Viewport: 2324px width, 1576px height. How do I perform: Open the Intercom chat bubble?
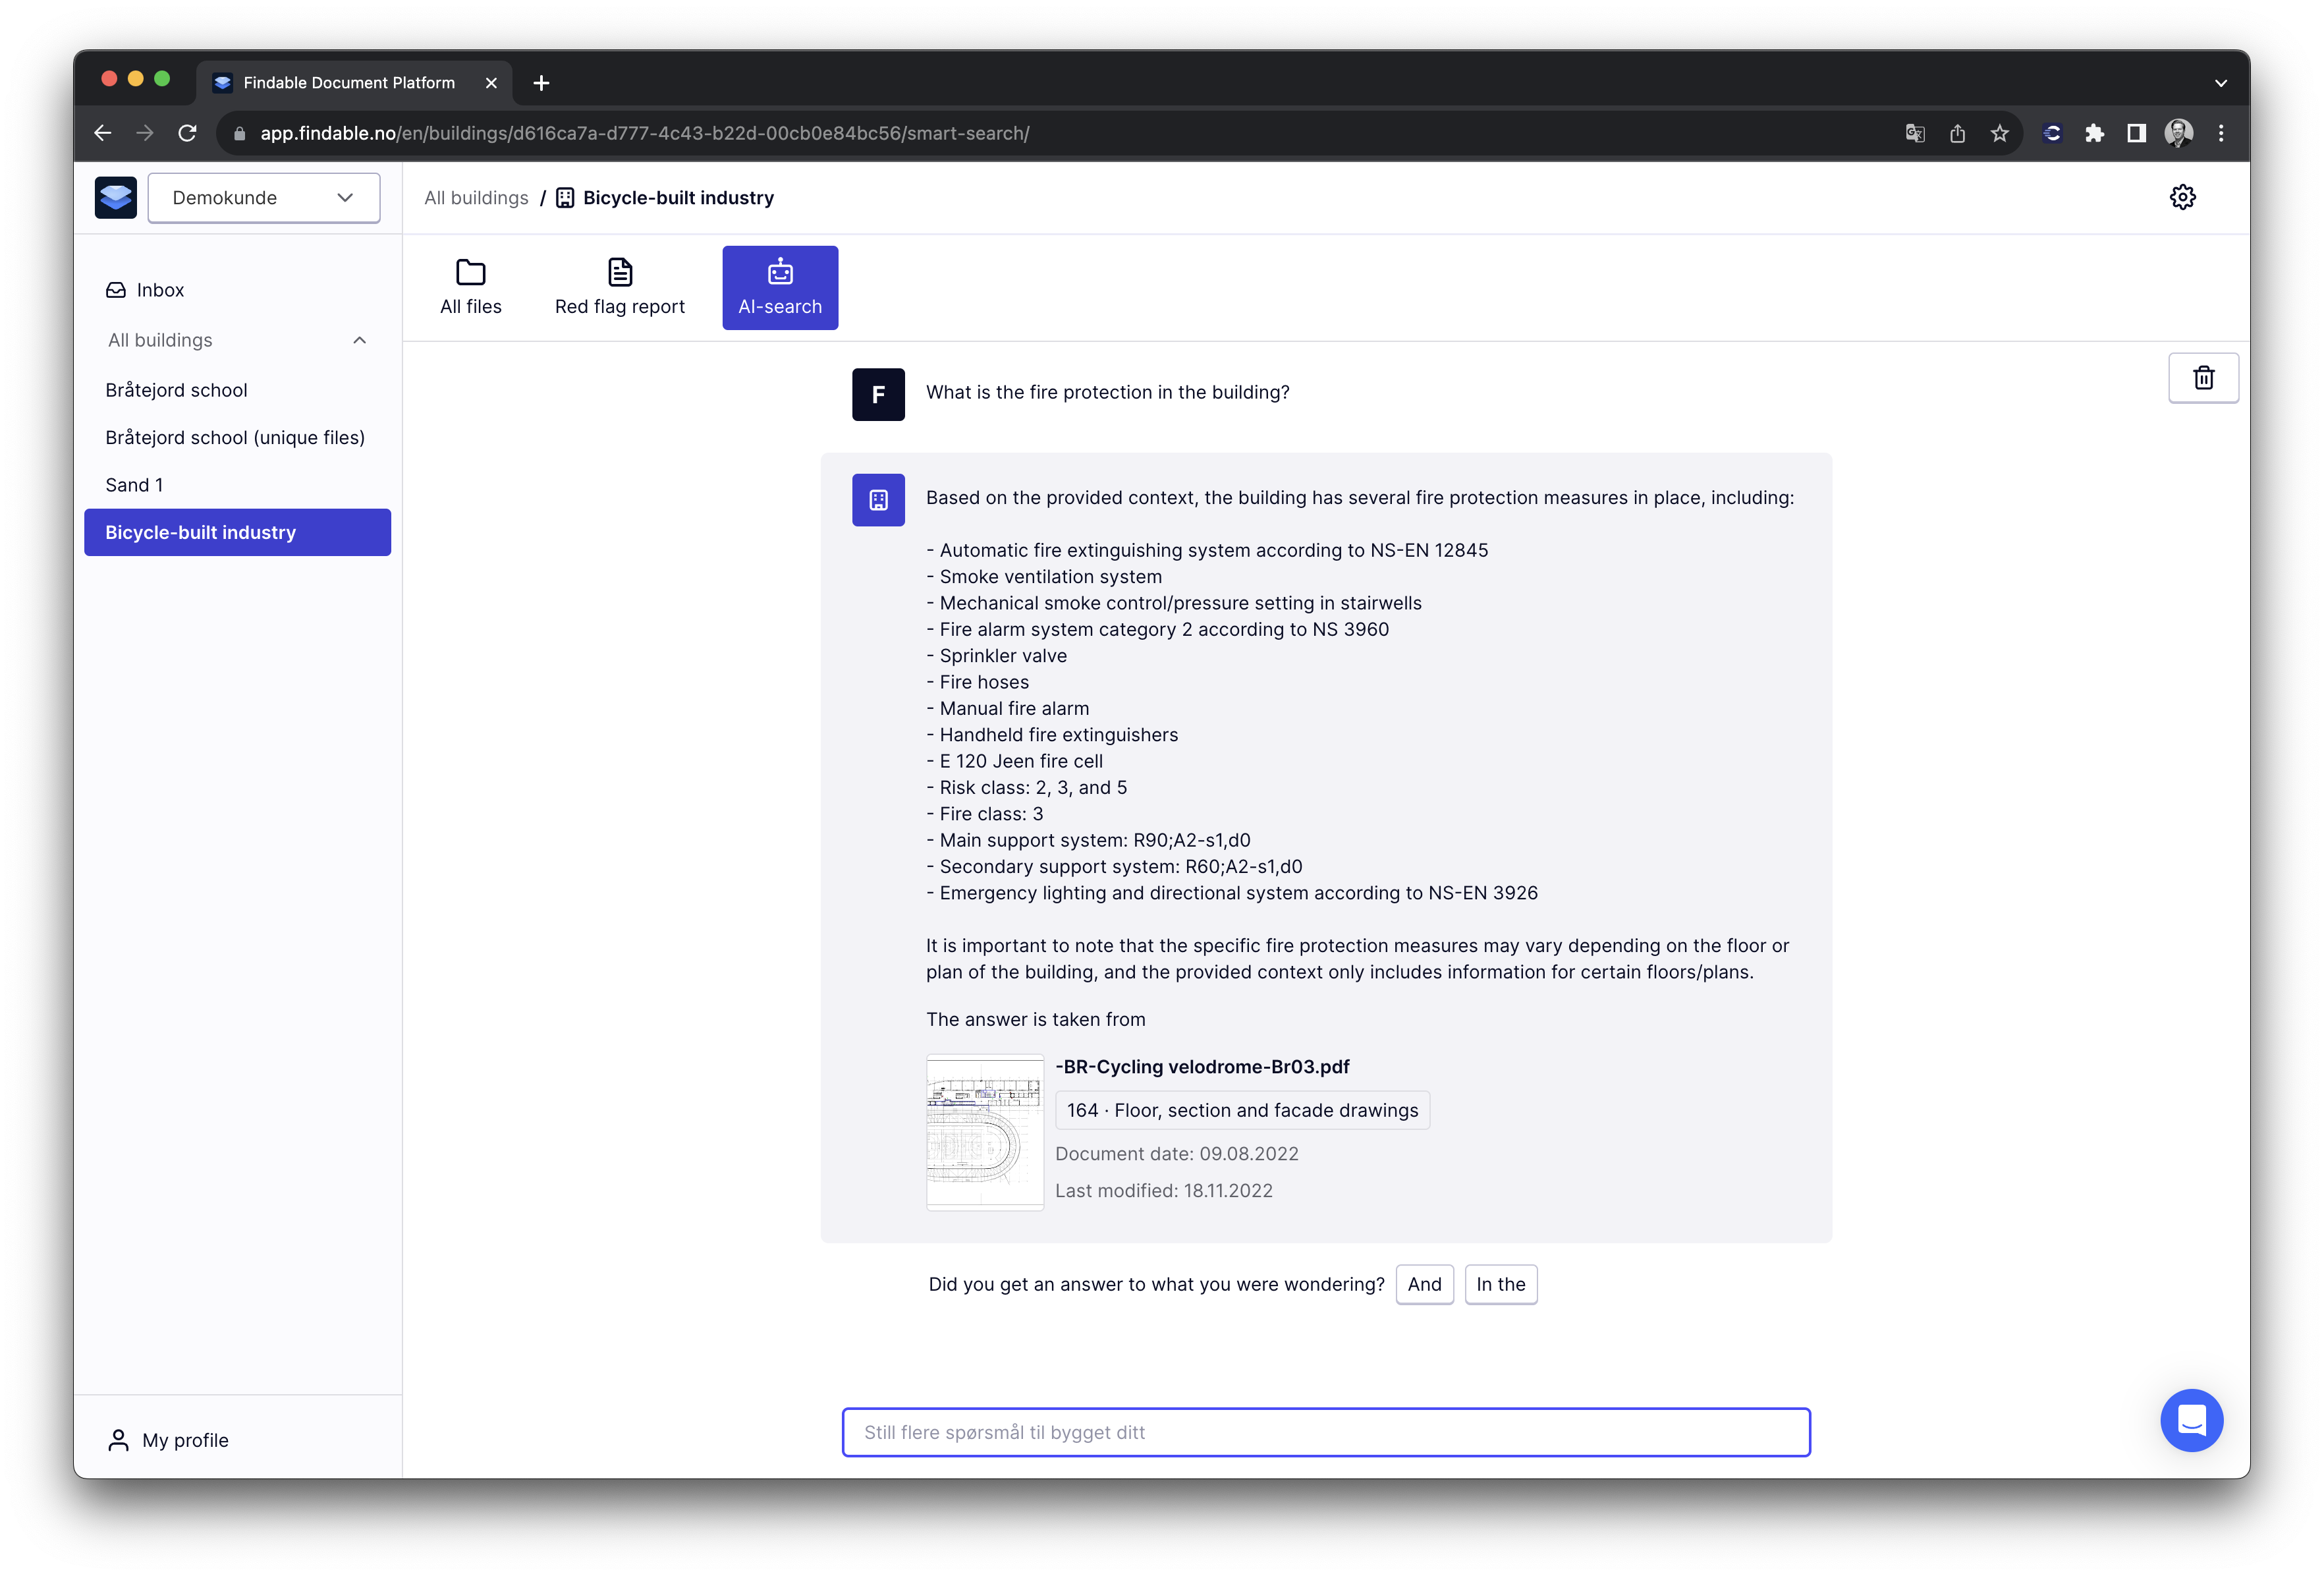click(2191, 1419)
